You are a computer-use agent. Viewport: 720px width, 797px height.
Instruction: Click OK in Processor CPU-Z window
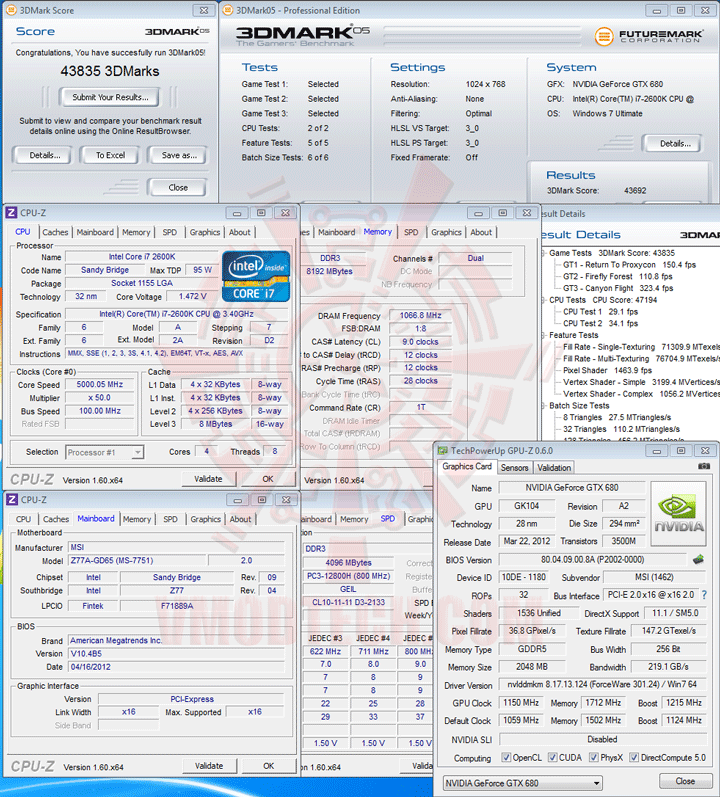[x=268, y=479]
